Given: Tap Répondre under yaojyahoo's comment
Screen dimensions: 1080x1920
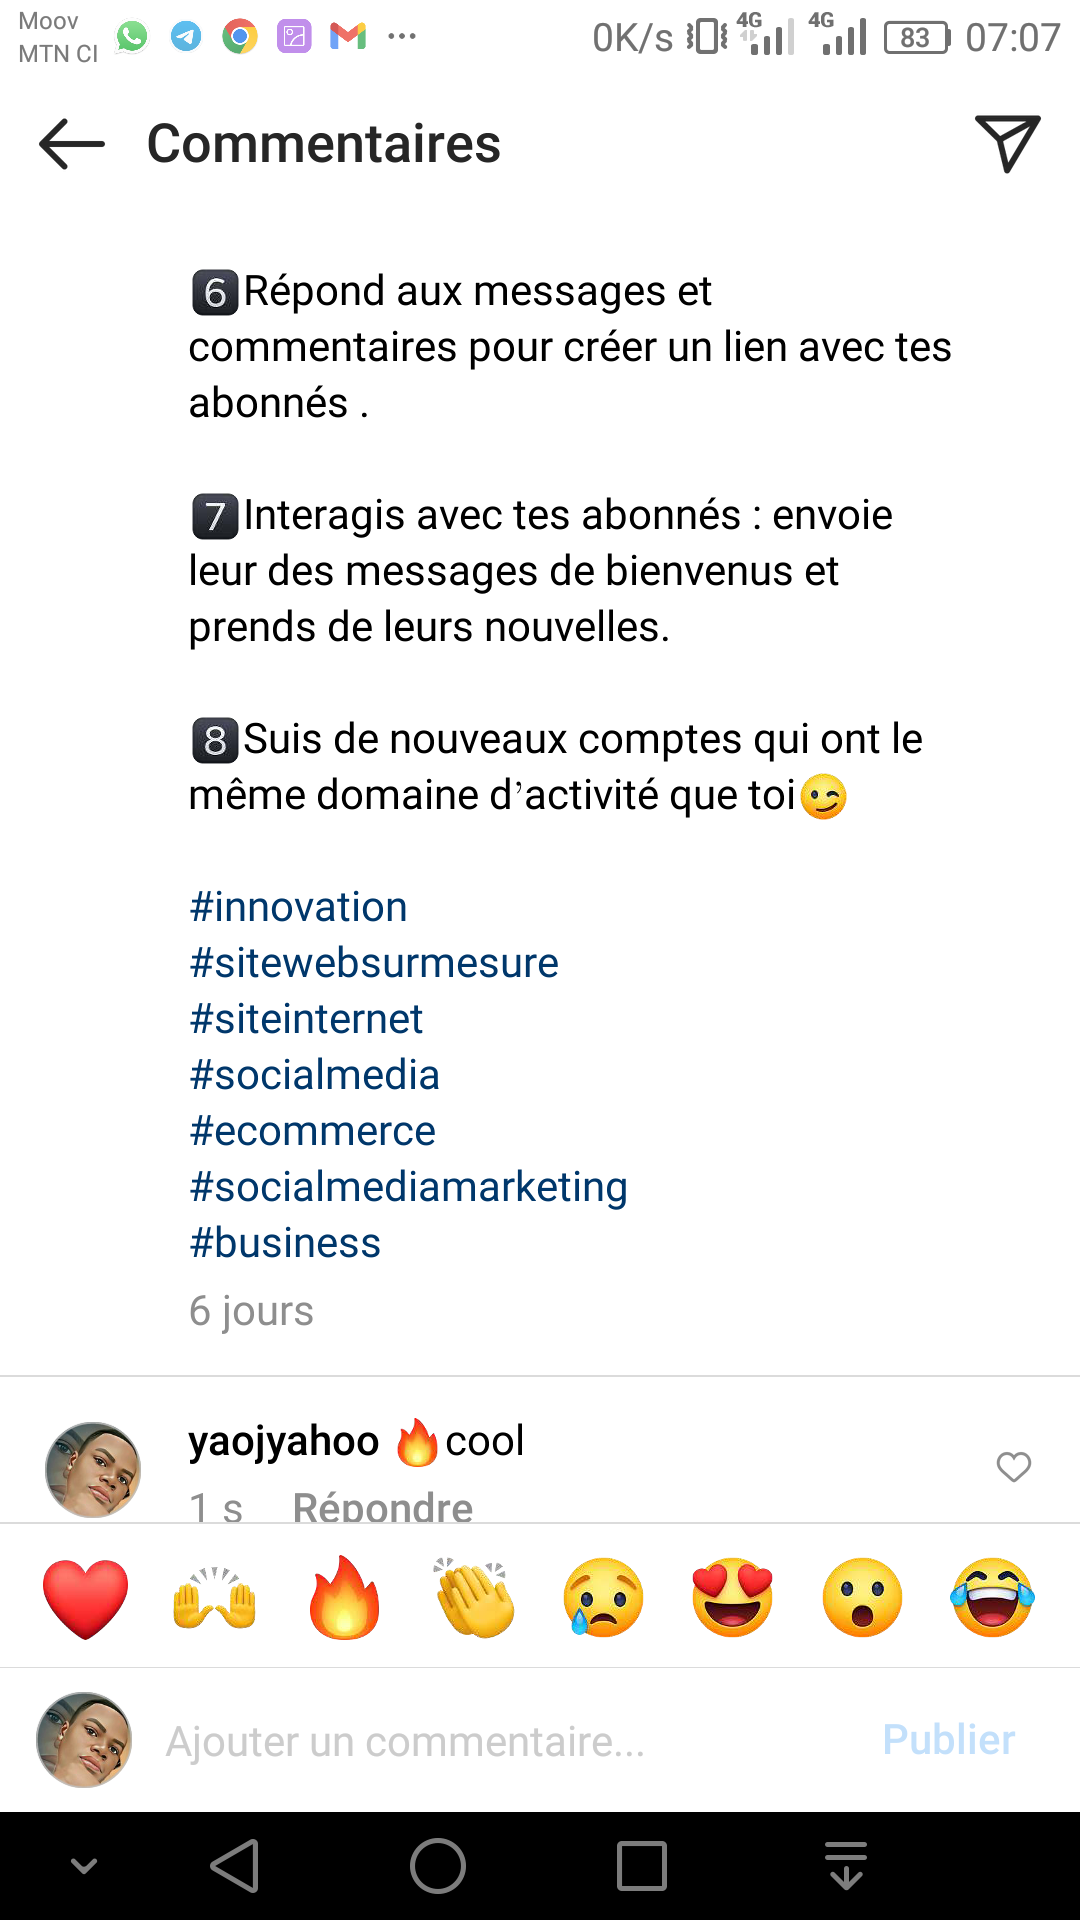Looking at the screenshot, I should 382,1506.
